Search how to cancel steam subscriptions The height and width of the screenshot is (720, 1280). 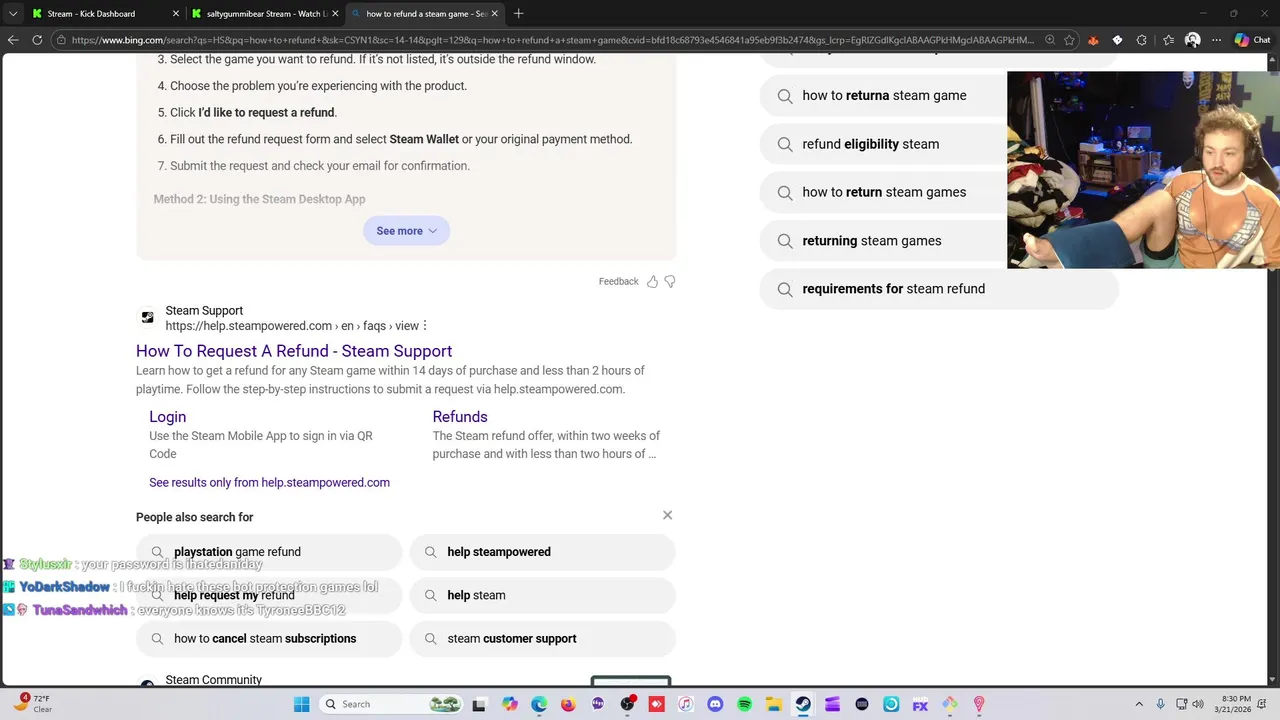[269, 638]
